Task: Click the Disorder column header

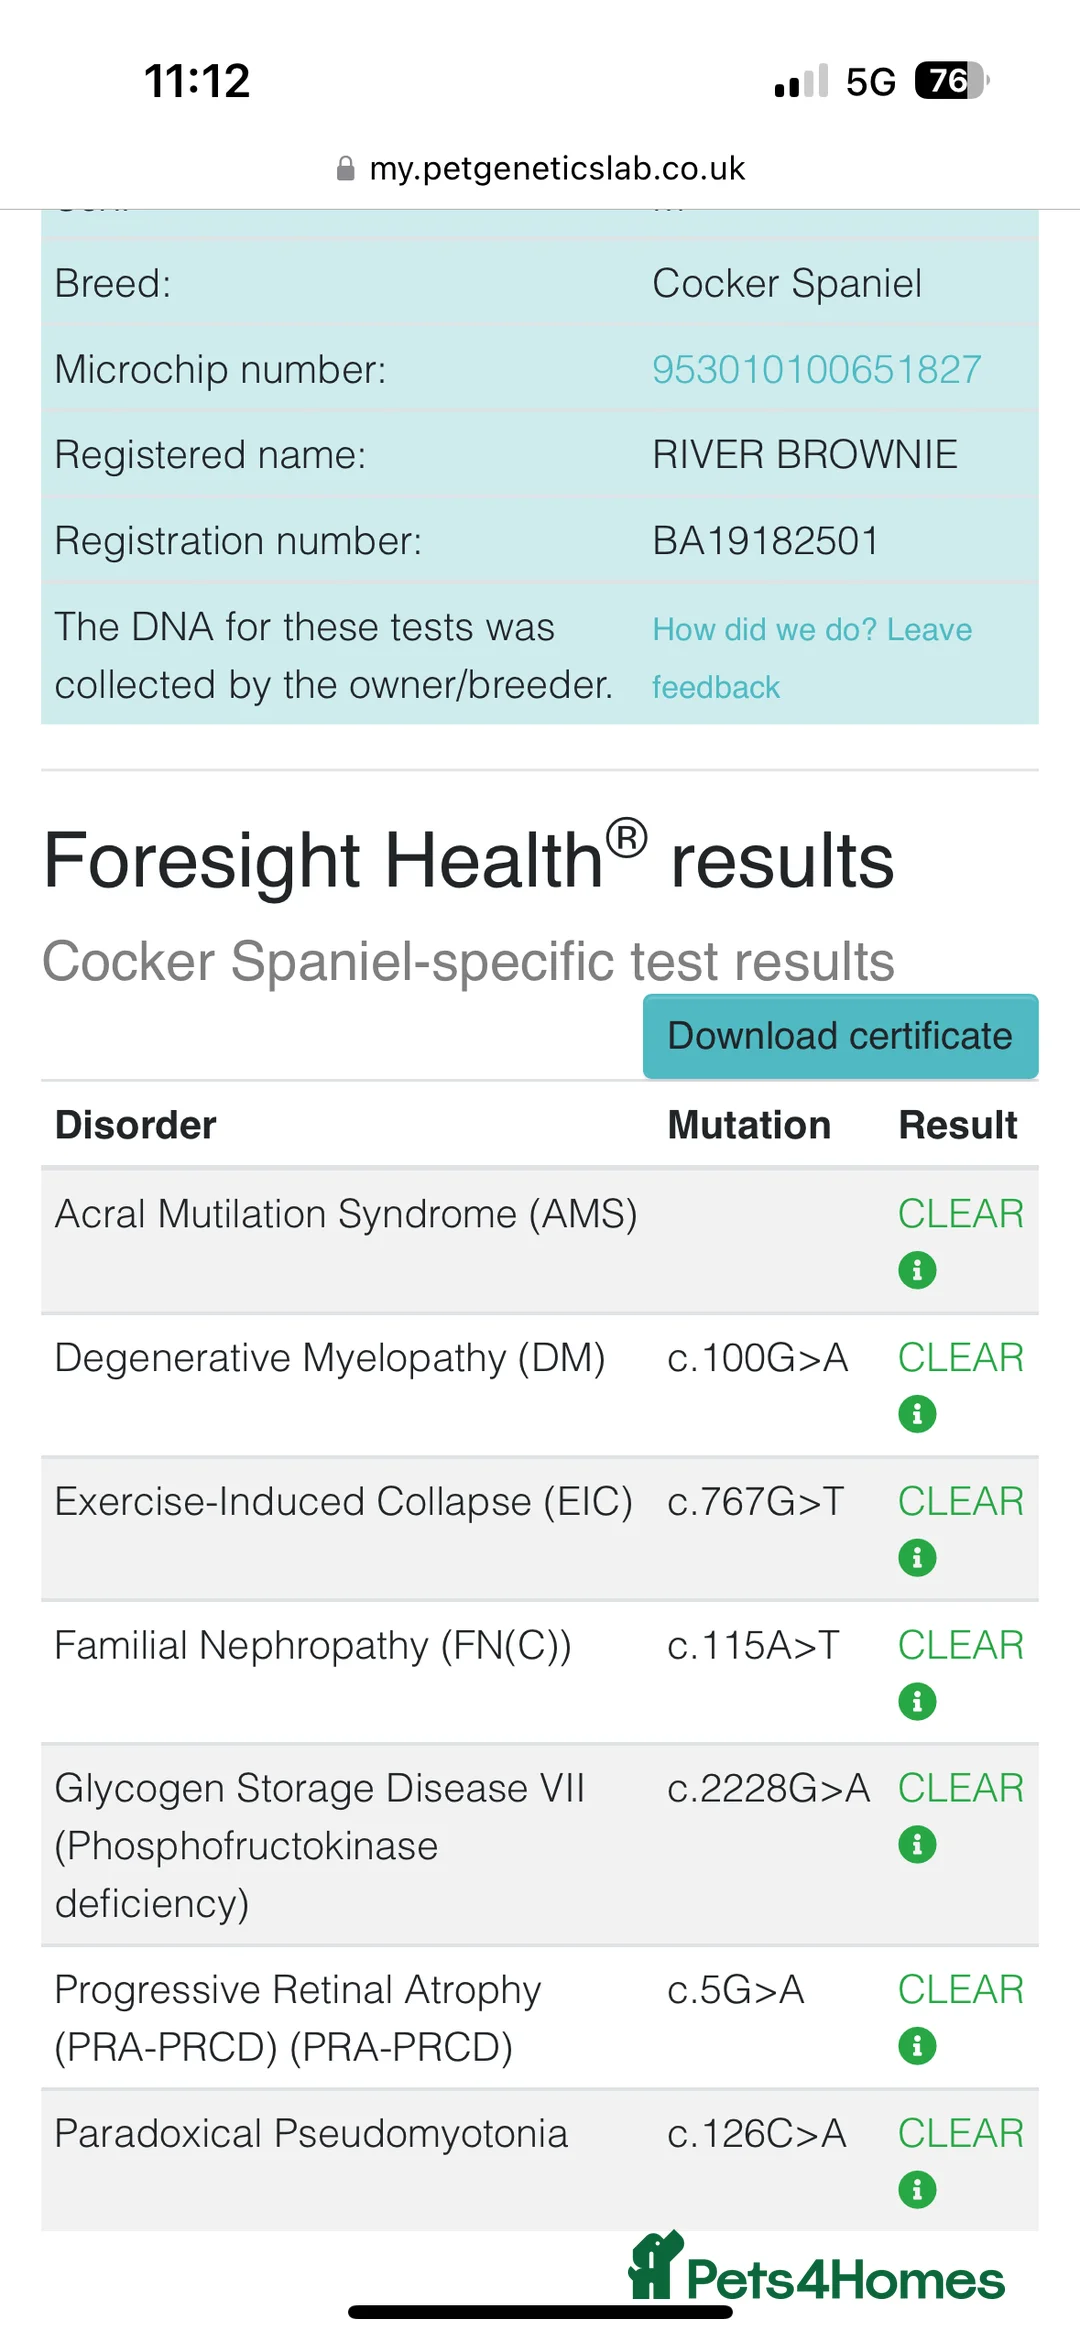Action: pos(136,1125)
